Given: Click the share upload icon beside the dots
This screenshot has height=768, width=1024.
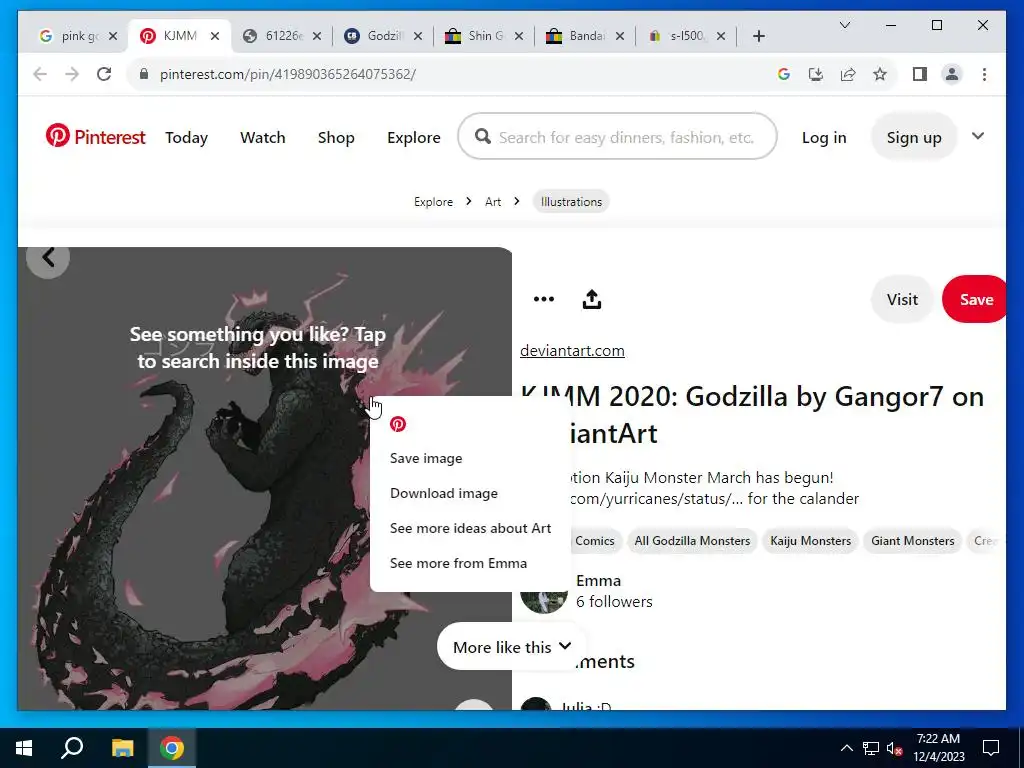Looking at the screenshot, I should pos(592,299).
